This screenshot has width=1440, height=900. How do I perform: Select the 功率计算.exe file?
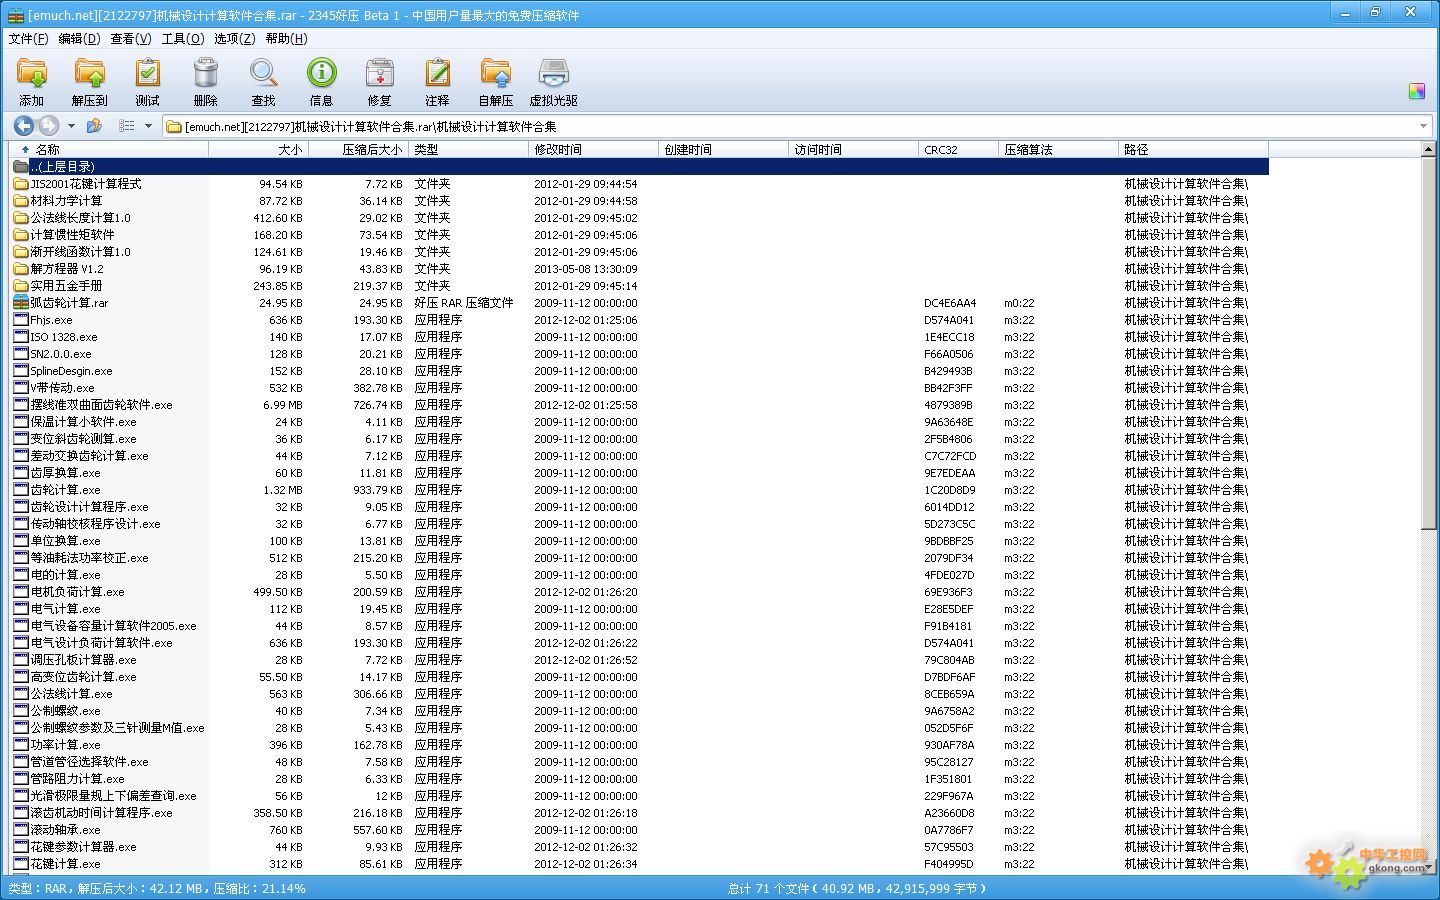[65, 745]
